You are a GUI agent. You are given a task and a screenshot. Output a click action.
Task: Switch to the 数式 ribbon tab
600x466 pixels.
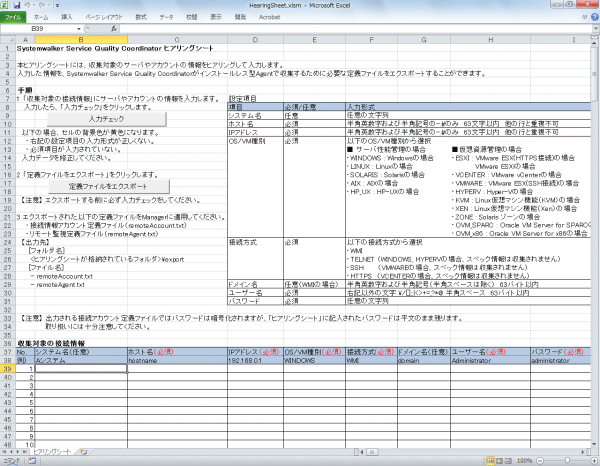click(141, 17)
